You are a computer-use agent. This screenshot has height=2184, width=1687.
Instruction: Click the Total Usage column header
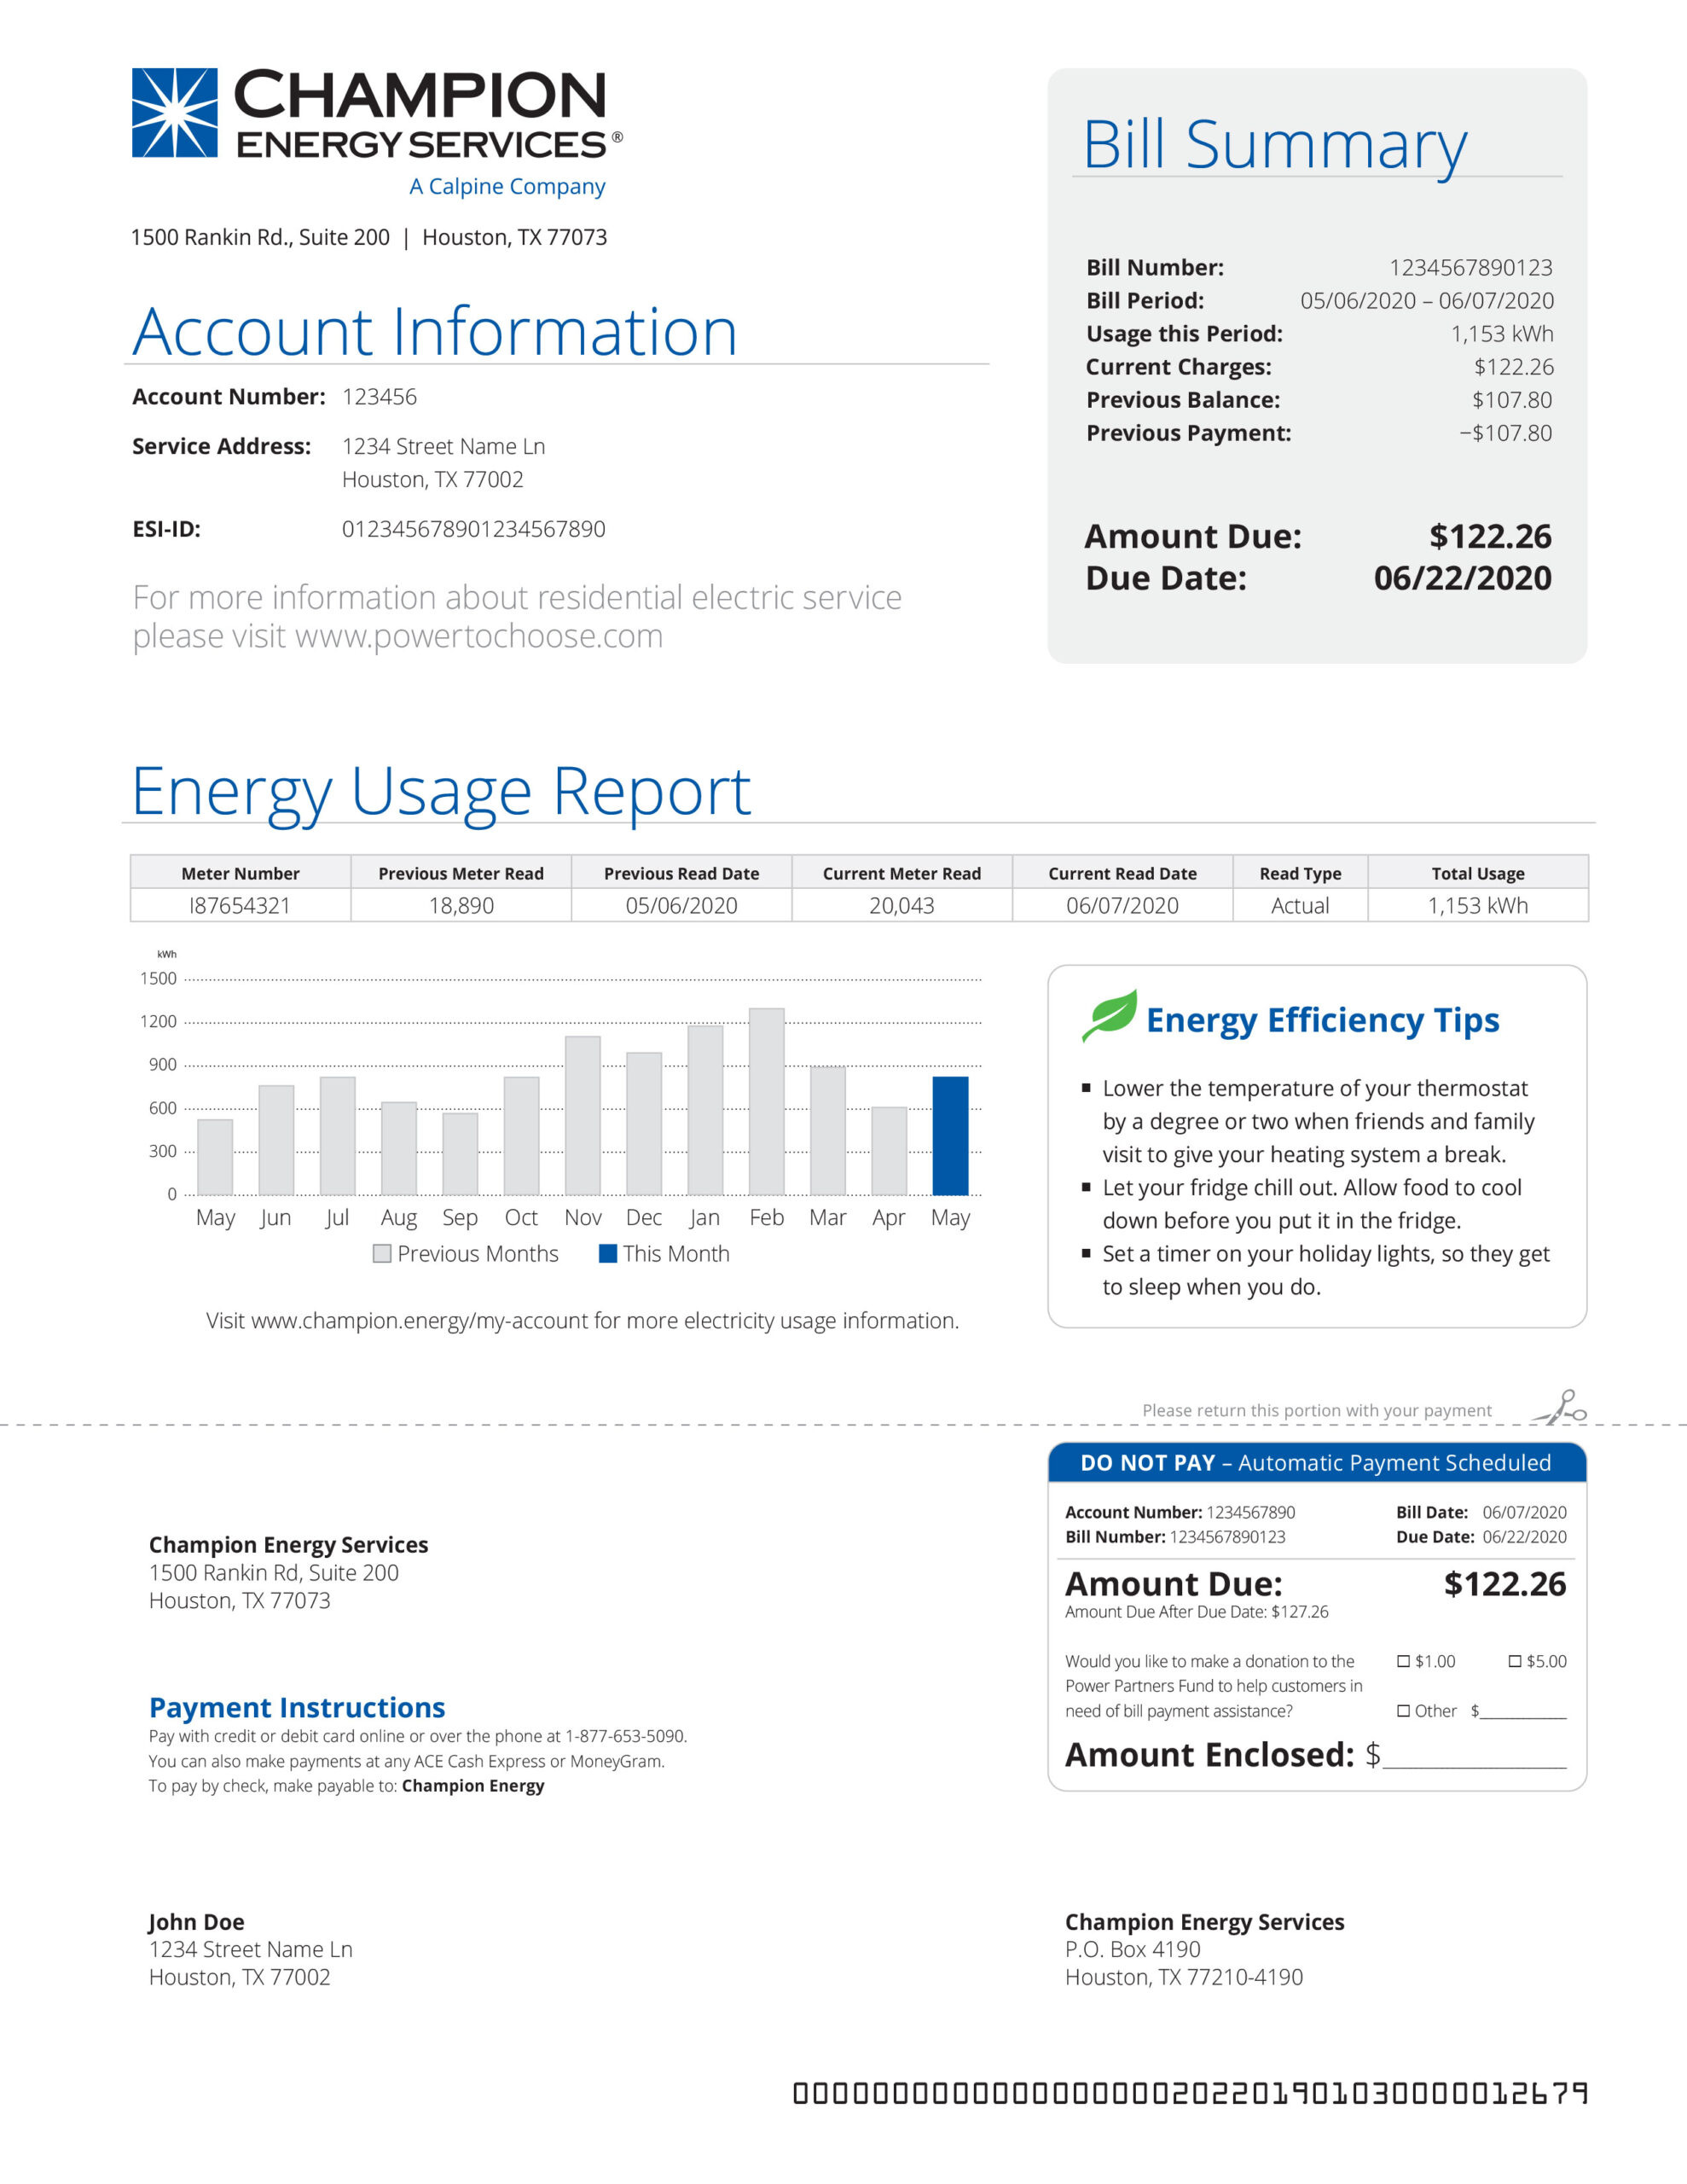tap(1478, 873)
